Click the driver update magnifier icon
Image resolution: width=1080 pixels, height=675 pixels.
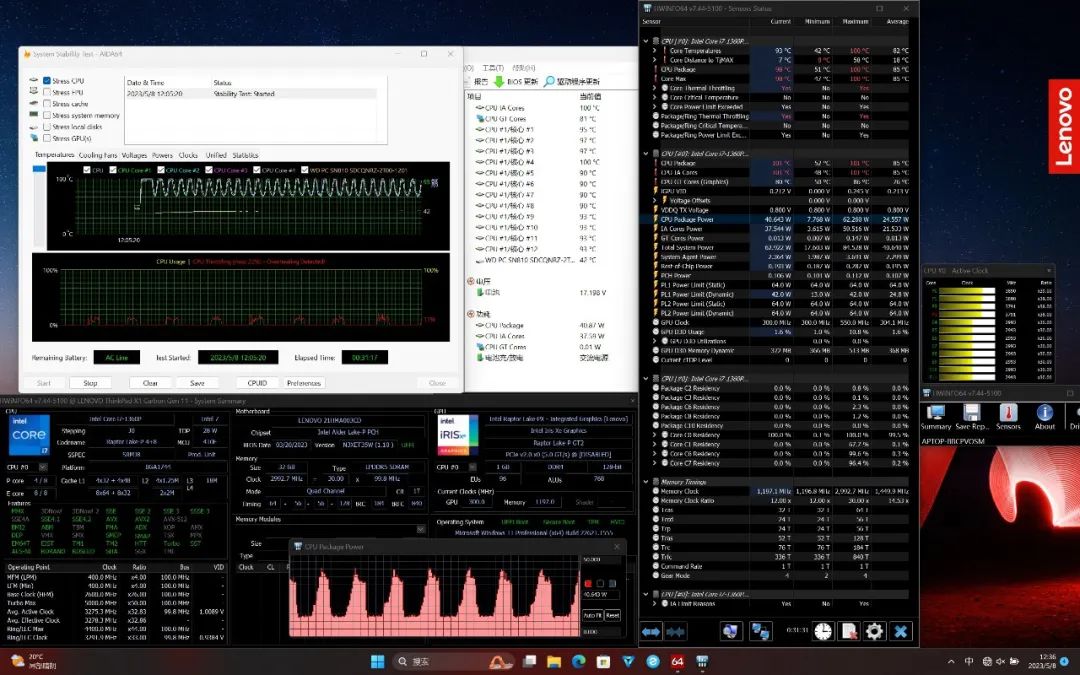click(549, 81)
